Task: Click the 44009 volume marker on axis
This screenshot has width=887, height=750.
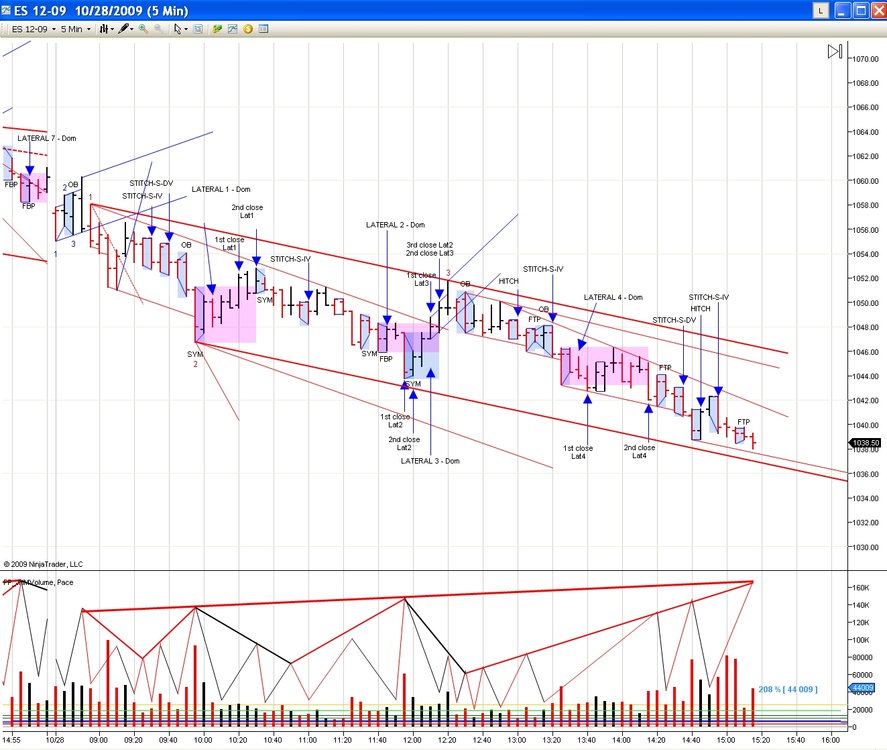Action: coord(862,688)
